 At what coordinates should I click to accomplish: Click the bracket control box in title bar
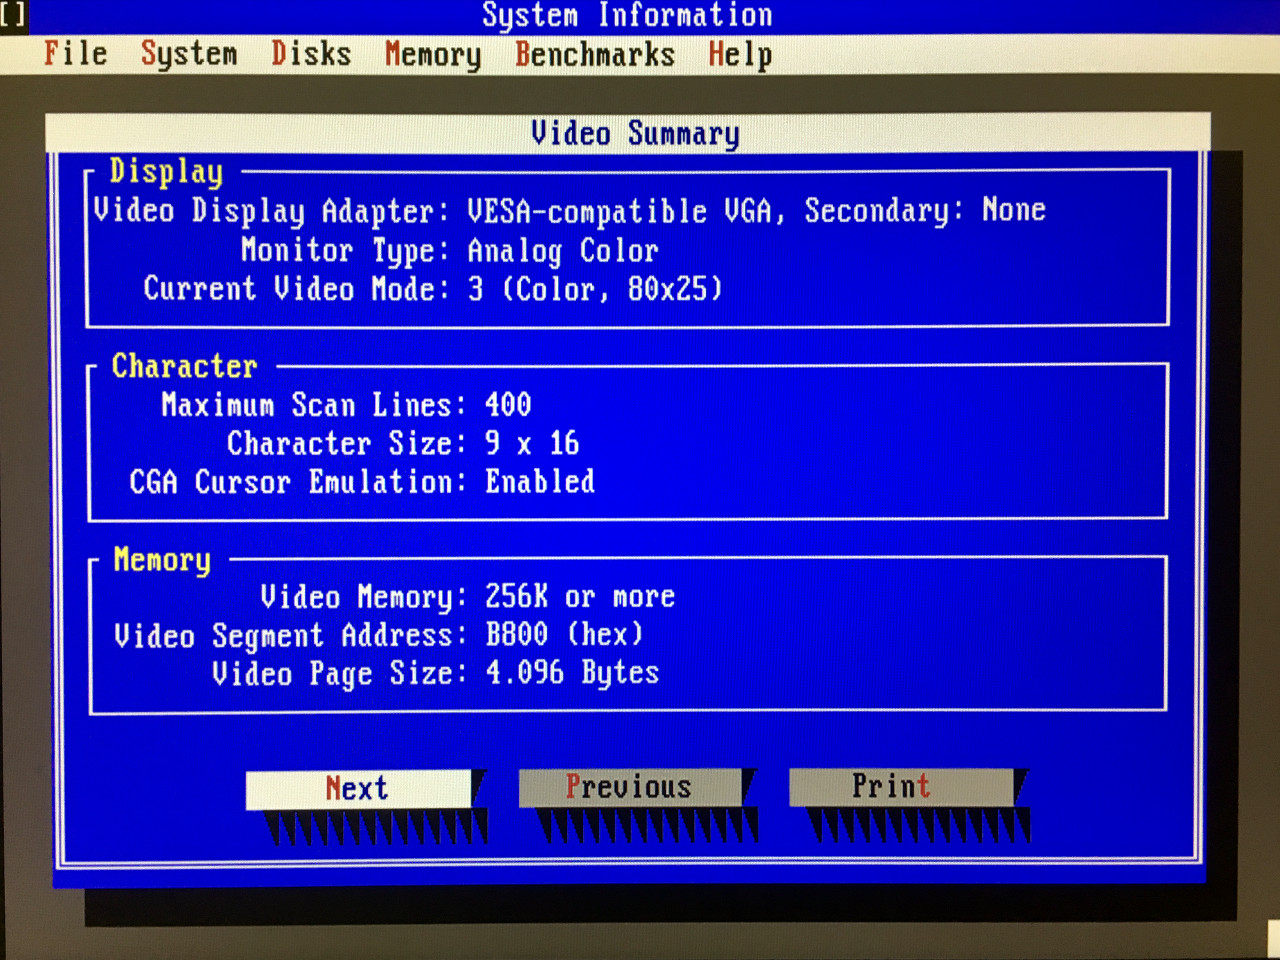pyautogui.click(x=13, y=15)
